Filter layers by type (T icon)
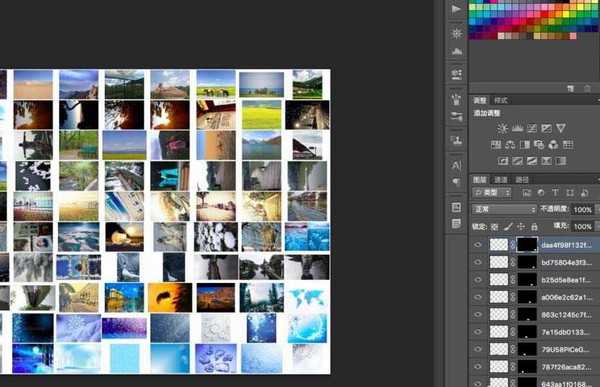 click(x=555, y=193)
